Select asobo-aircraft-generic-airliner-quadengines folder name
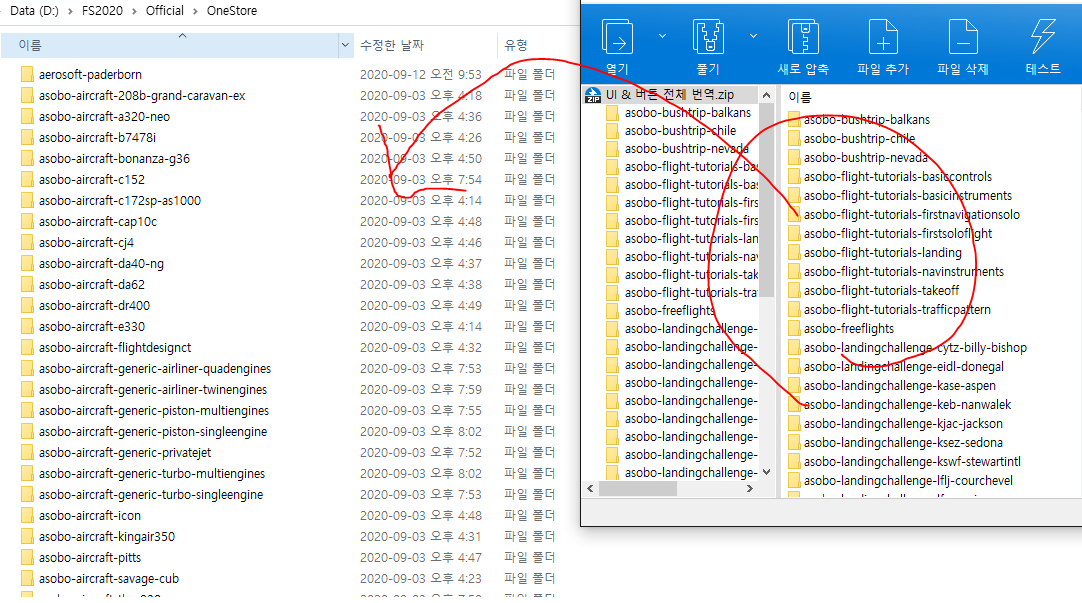Screen dimensions: 1082x603 155,368
